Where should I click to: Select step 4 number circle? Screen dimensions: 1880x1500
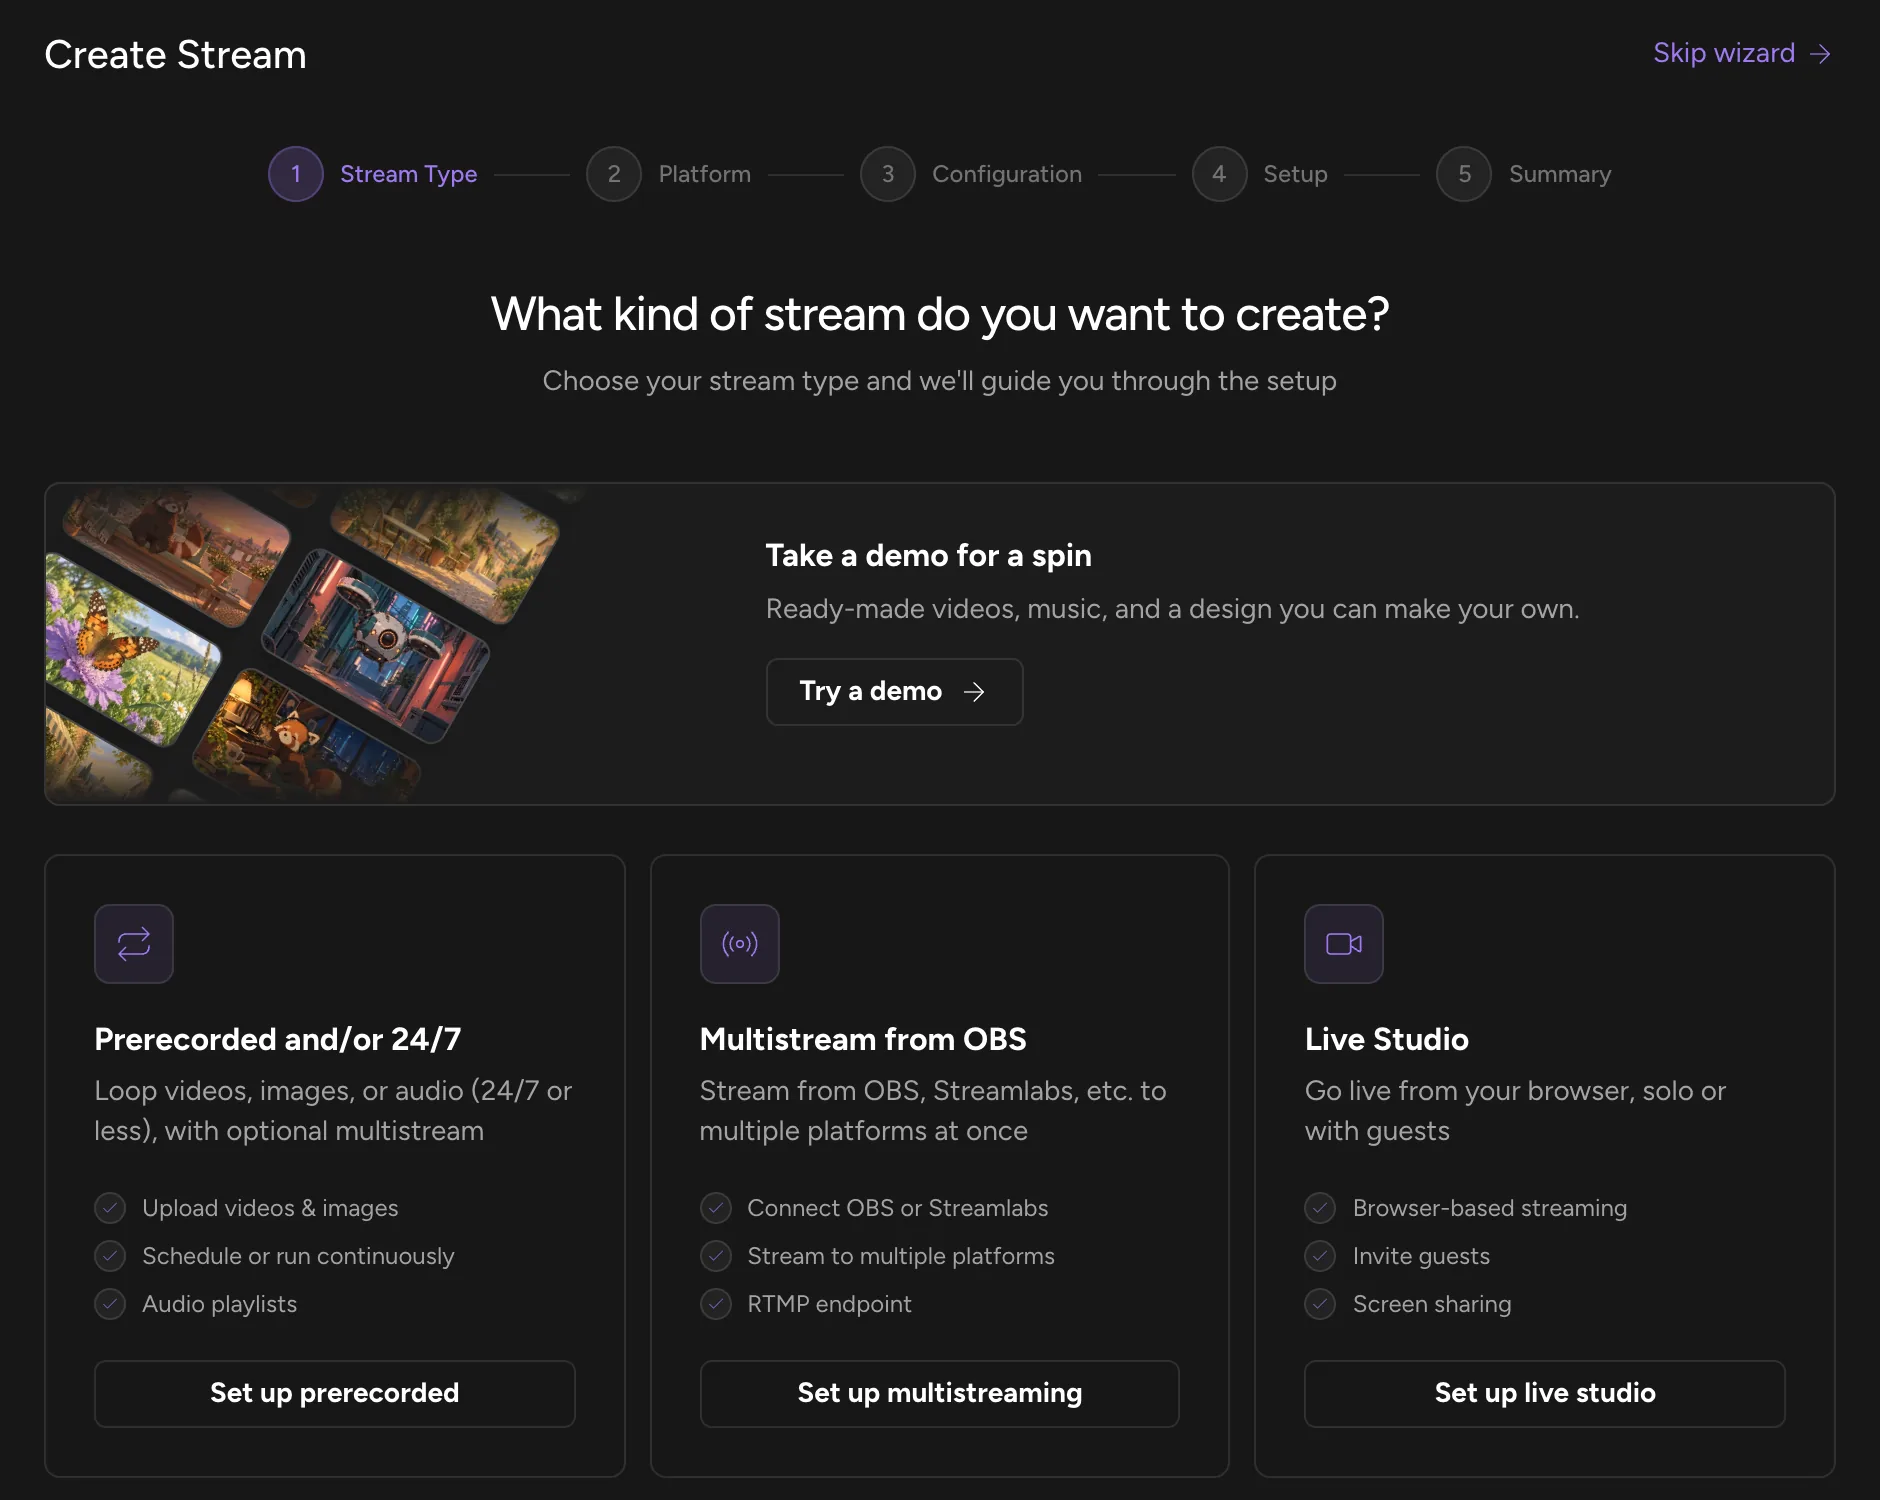point(1219,174)
